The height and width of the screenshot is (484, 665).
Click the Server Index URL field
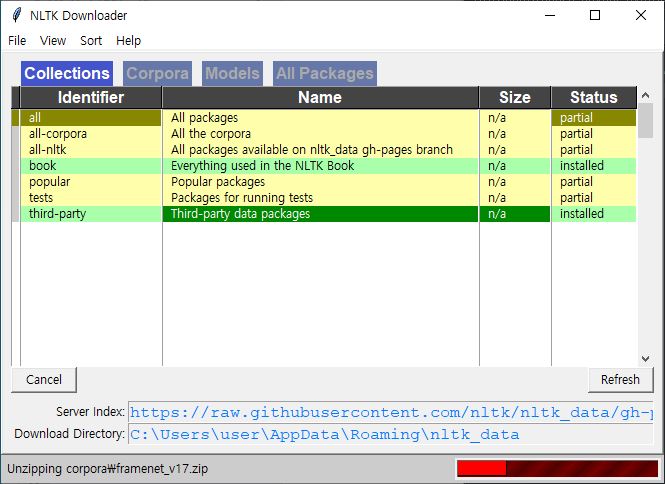(391, 412)
